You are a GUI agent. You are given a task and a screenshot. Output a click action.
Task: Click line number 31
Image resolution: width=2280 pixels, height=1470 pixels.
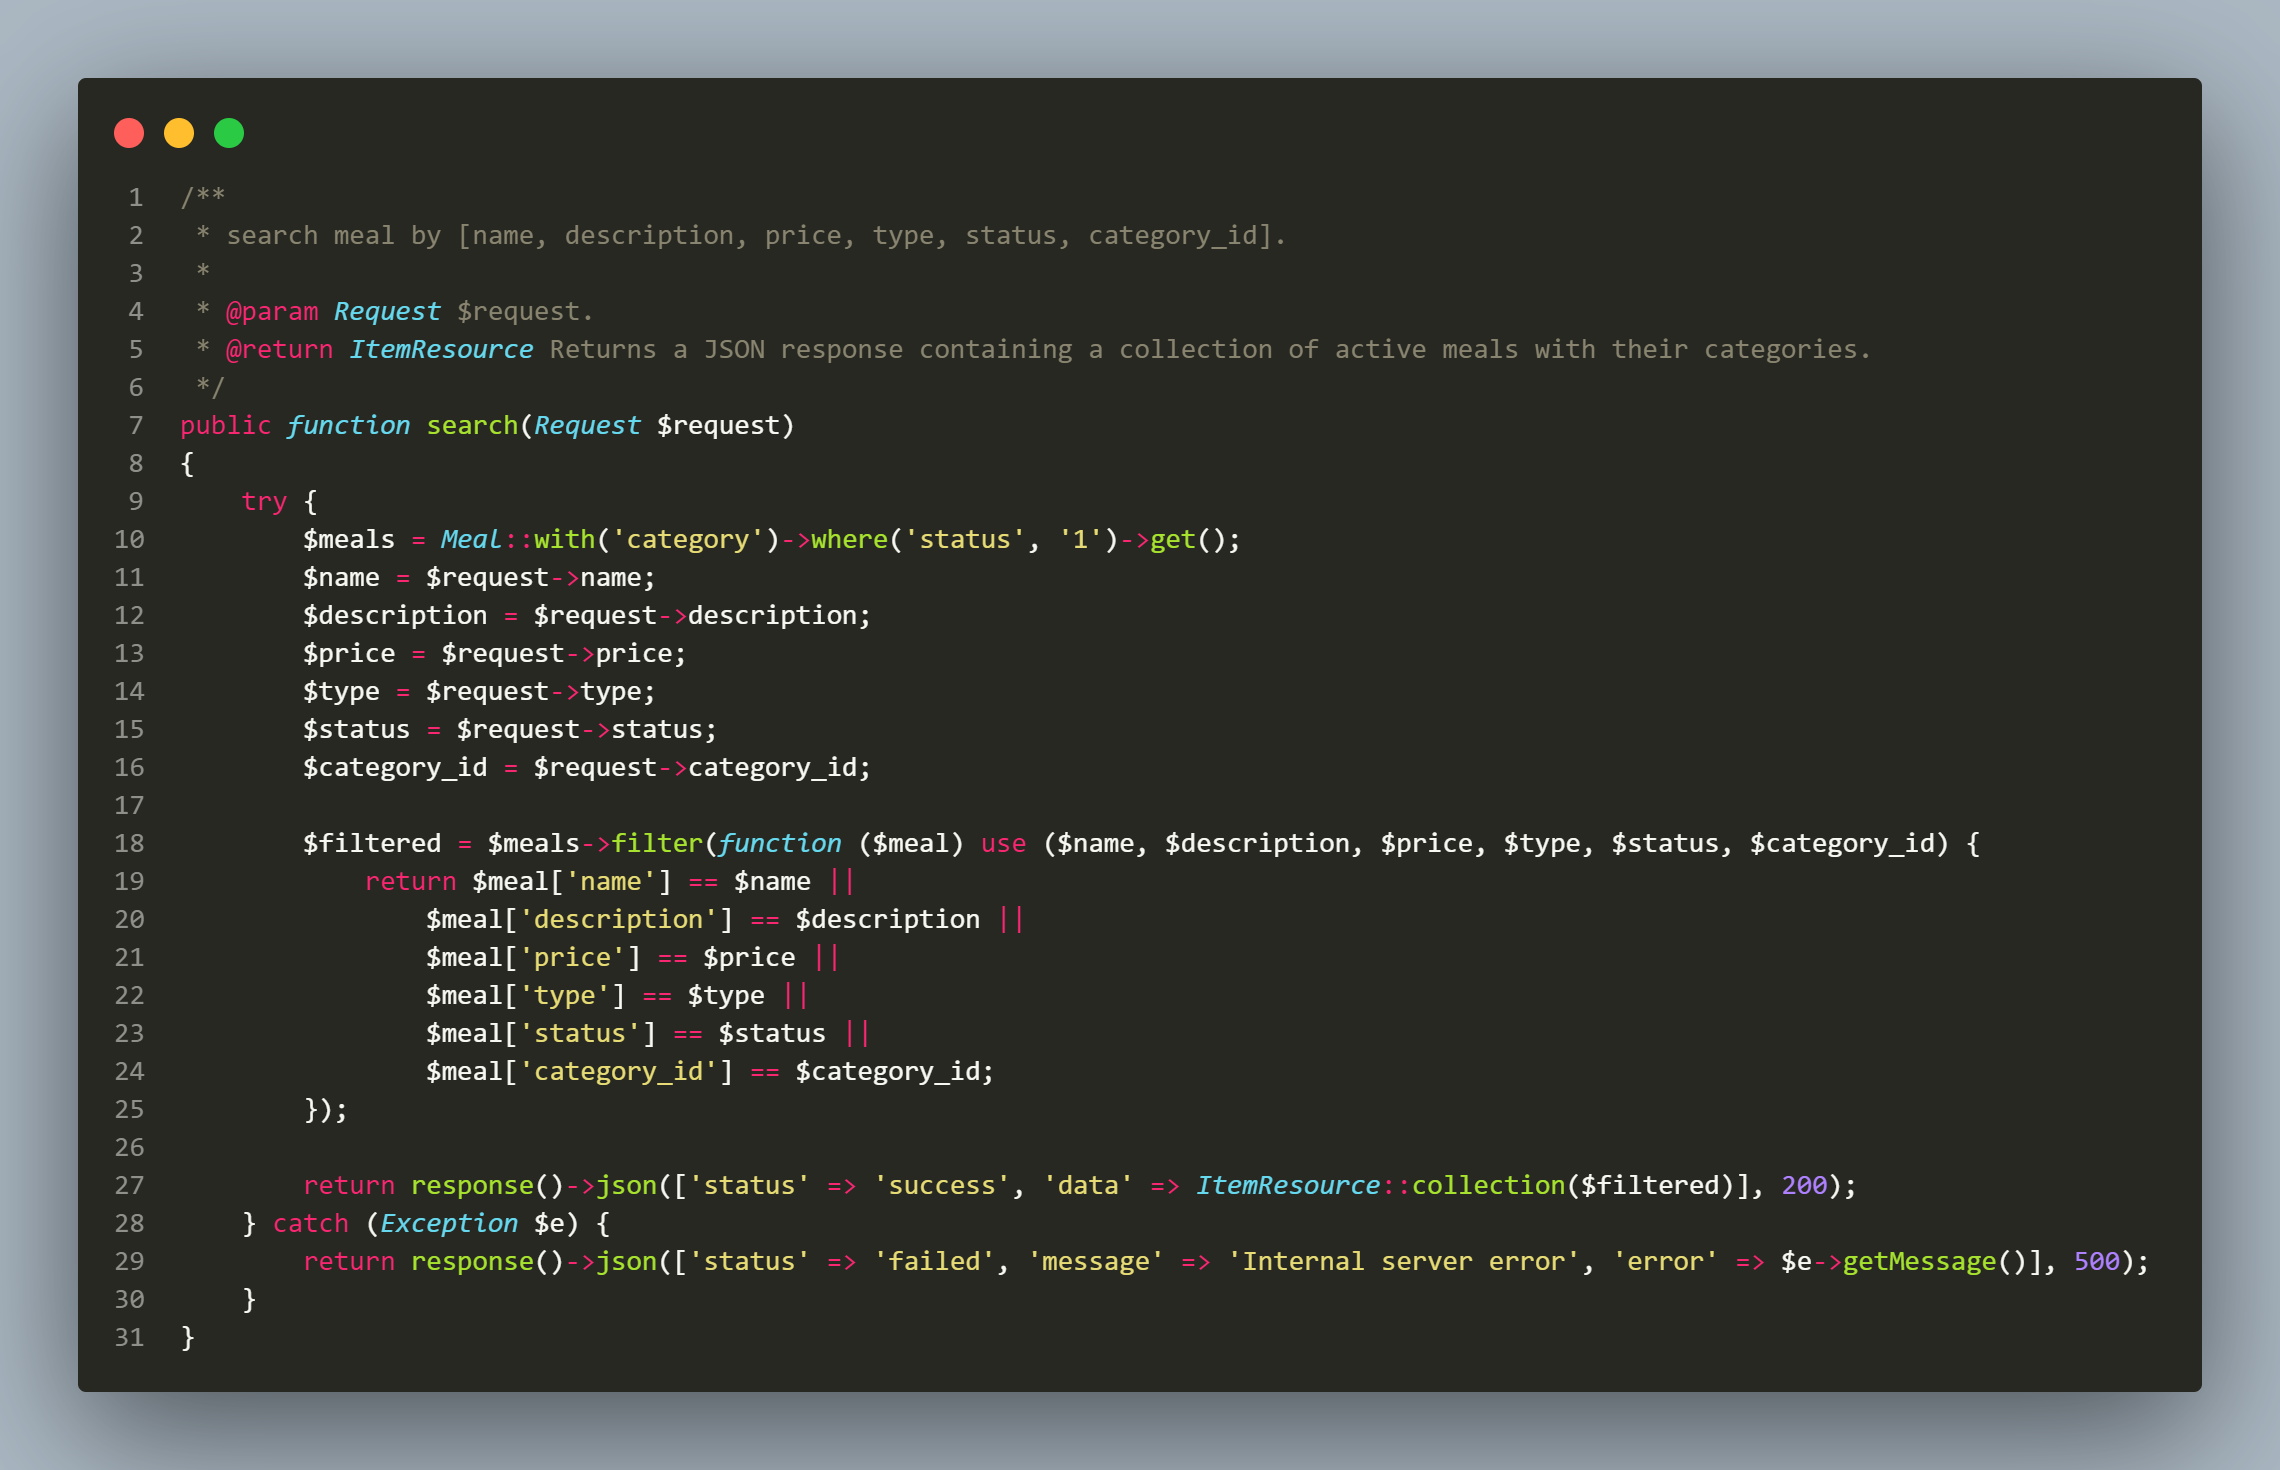coord(129,1337)
